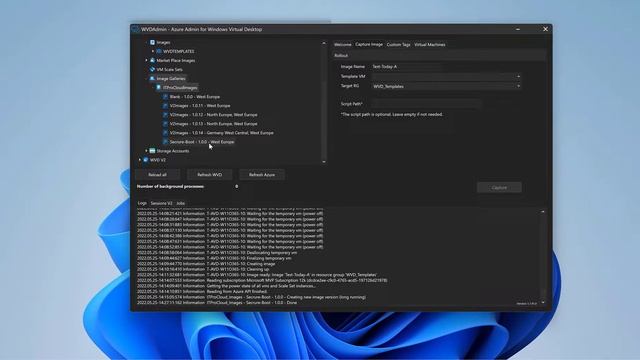The height and width of the screenshot is (360, 640).
Task: Click the WVD V2 node icon
Action: point(146,160)
